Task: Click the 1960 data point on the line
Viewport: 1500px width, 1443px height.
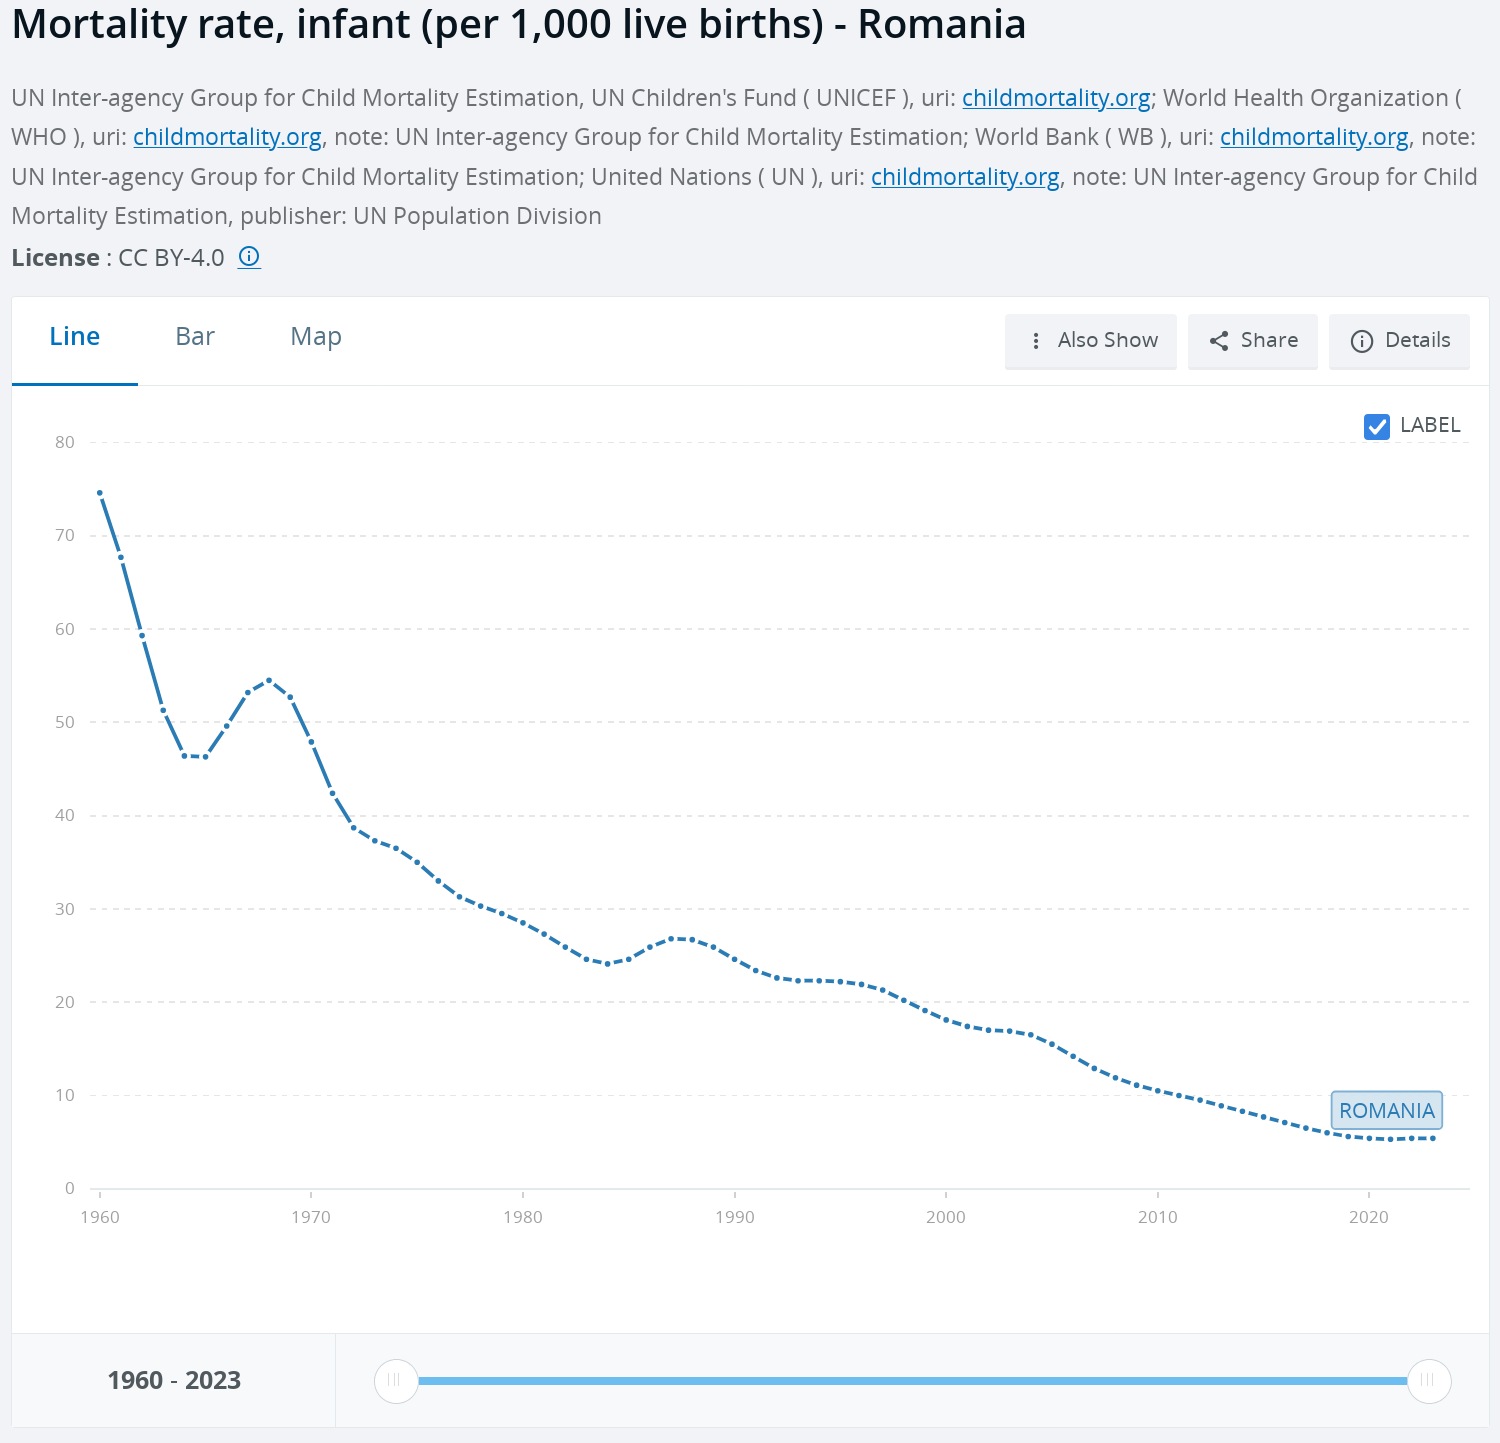Action: 100,493
